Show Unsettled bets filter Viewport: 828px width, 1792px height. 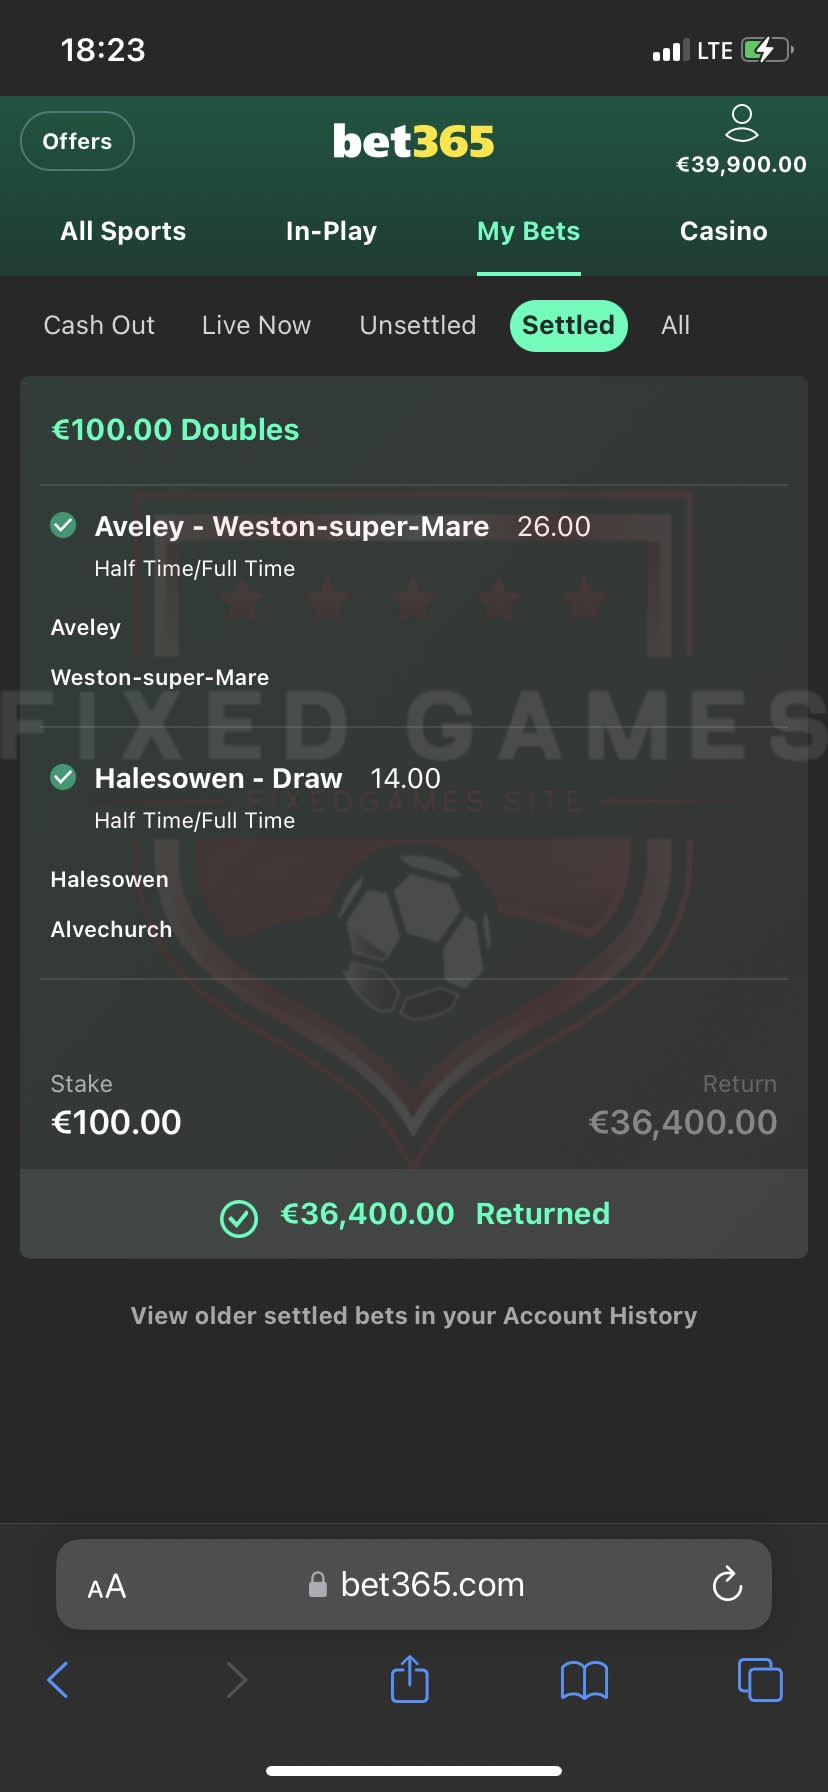click(418, 325)
